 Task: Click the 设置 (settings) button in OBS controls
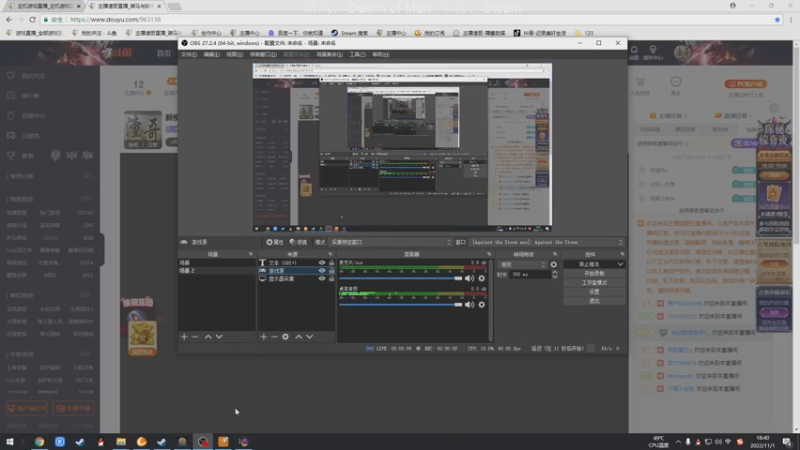pos(594,292)
